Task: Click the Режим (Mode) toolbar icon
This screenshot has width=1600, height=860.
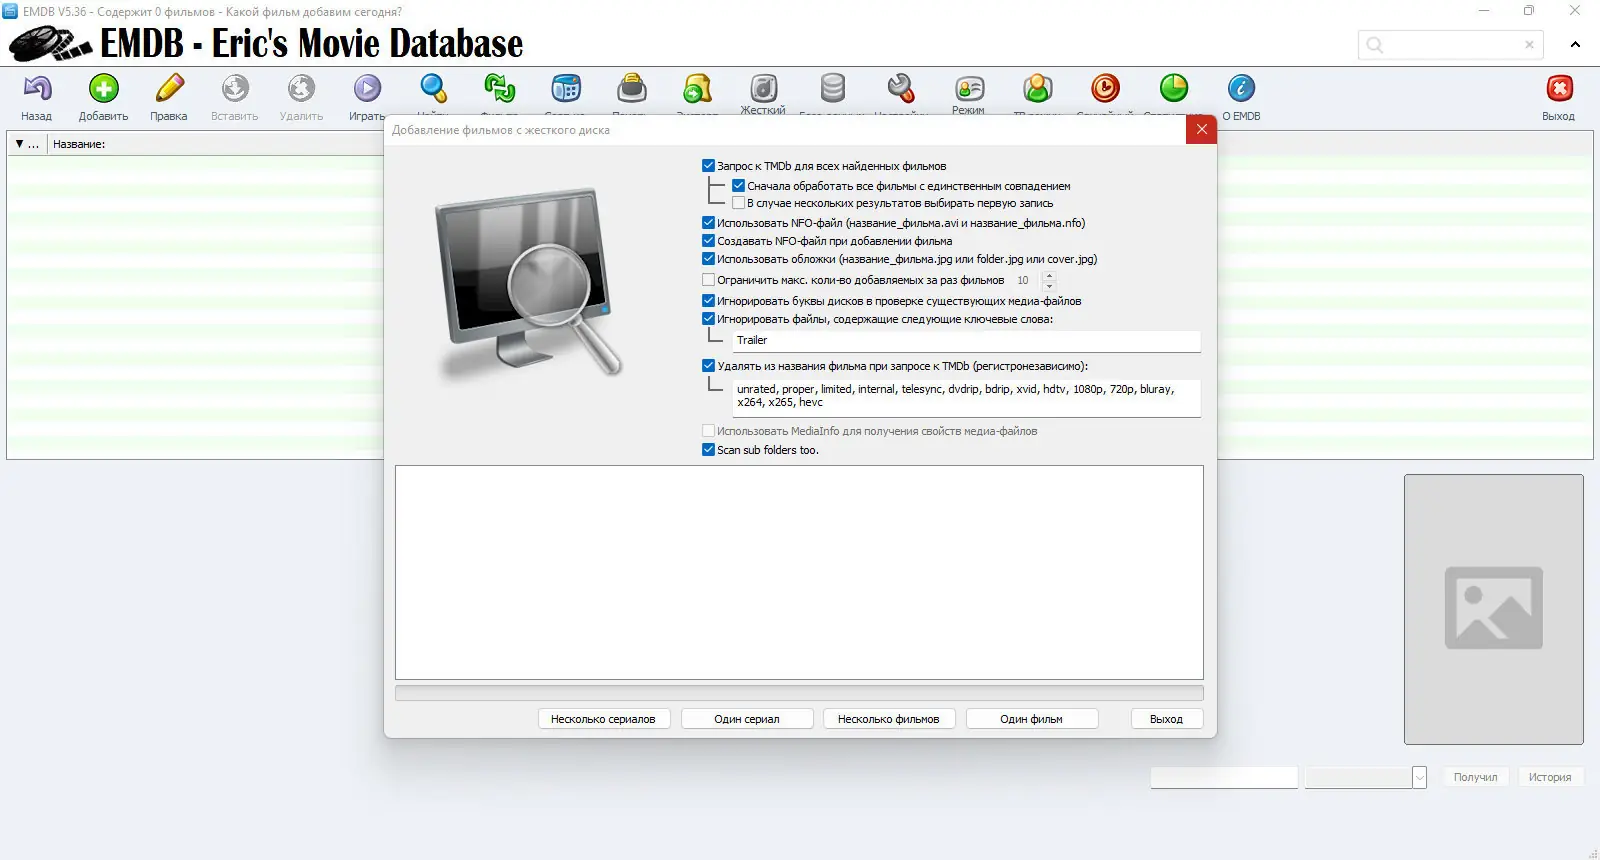Action: 969,89
